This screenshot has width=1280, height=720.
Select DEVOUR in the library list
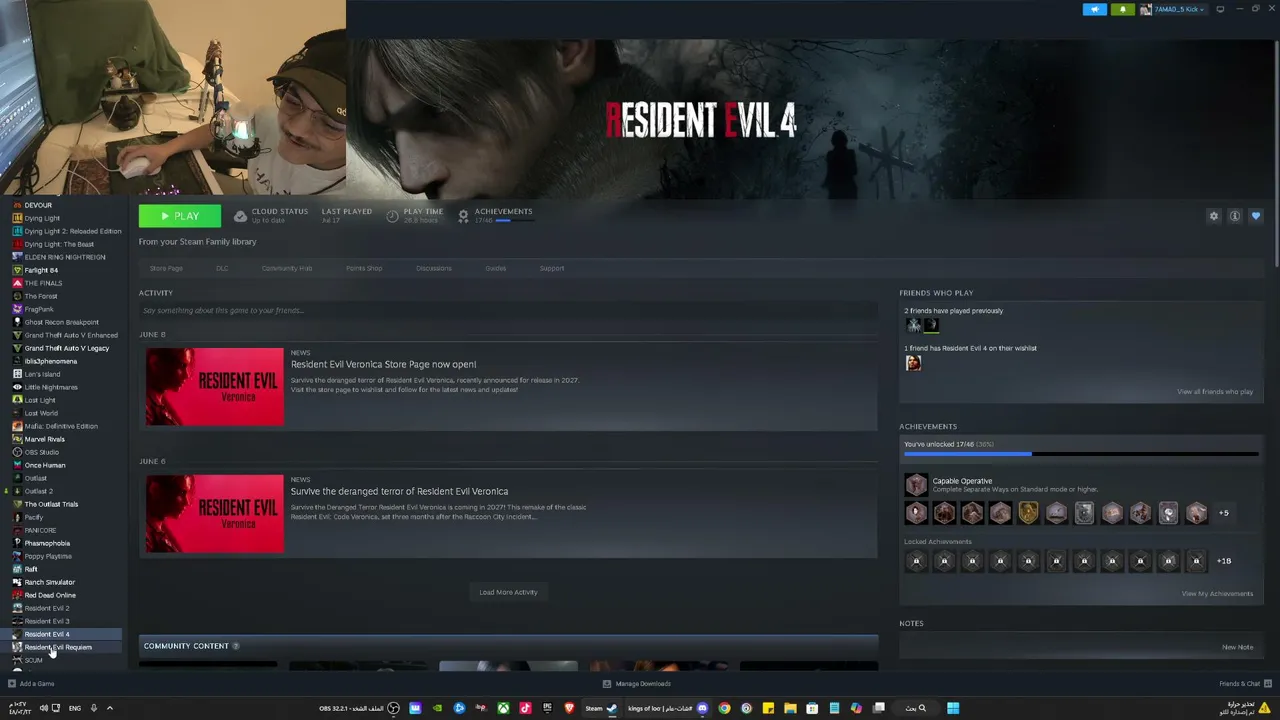(38, 205)
